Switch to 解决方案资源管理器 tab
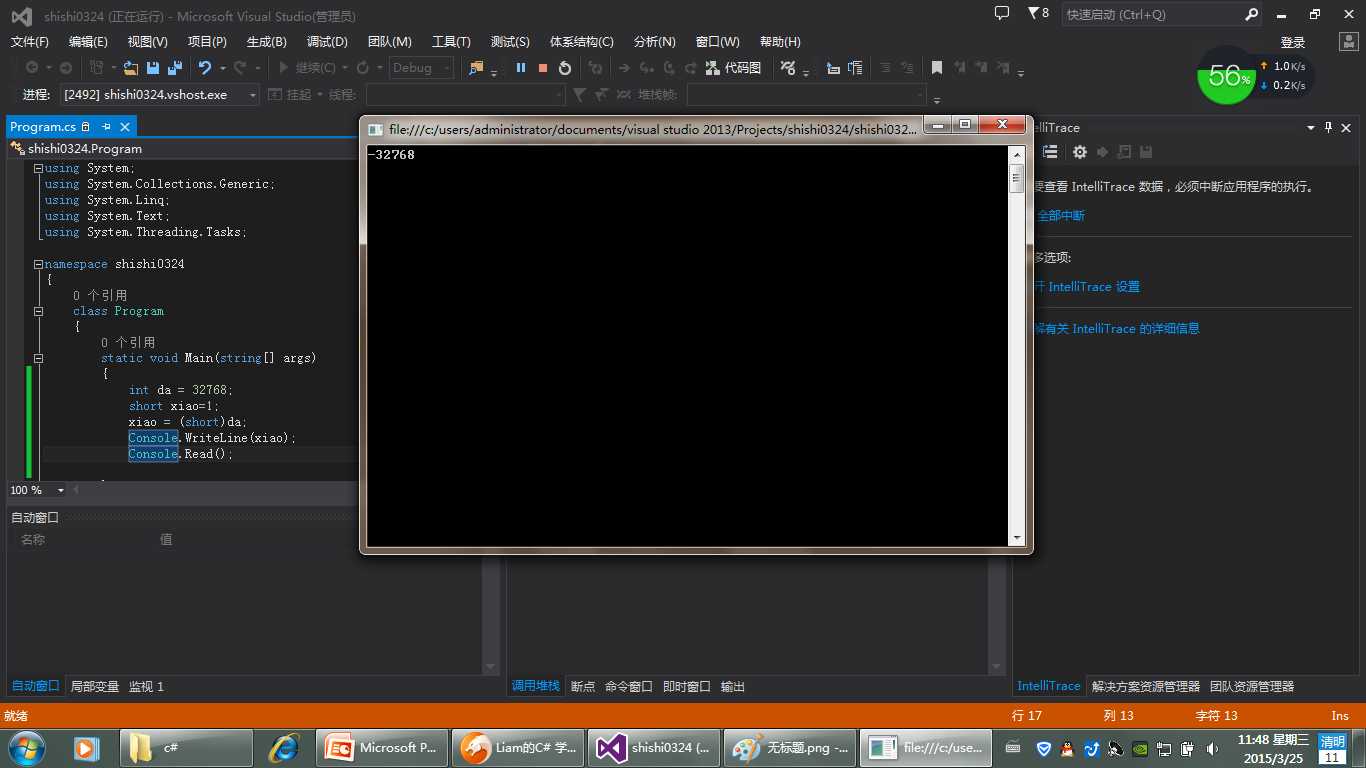This screenshot has width=1366, height=768. coord(1145,686)
